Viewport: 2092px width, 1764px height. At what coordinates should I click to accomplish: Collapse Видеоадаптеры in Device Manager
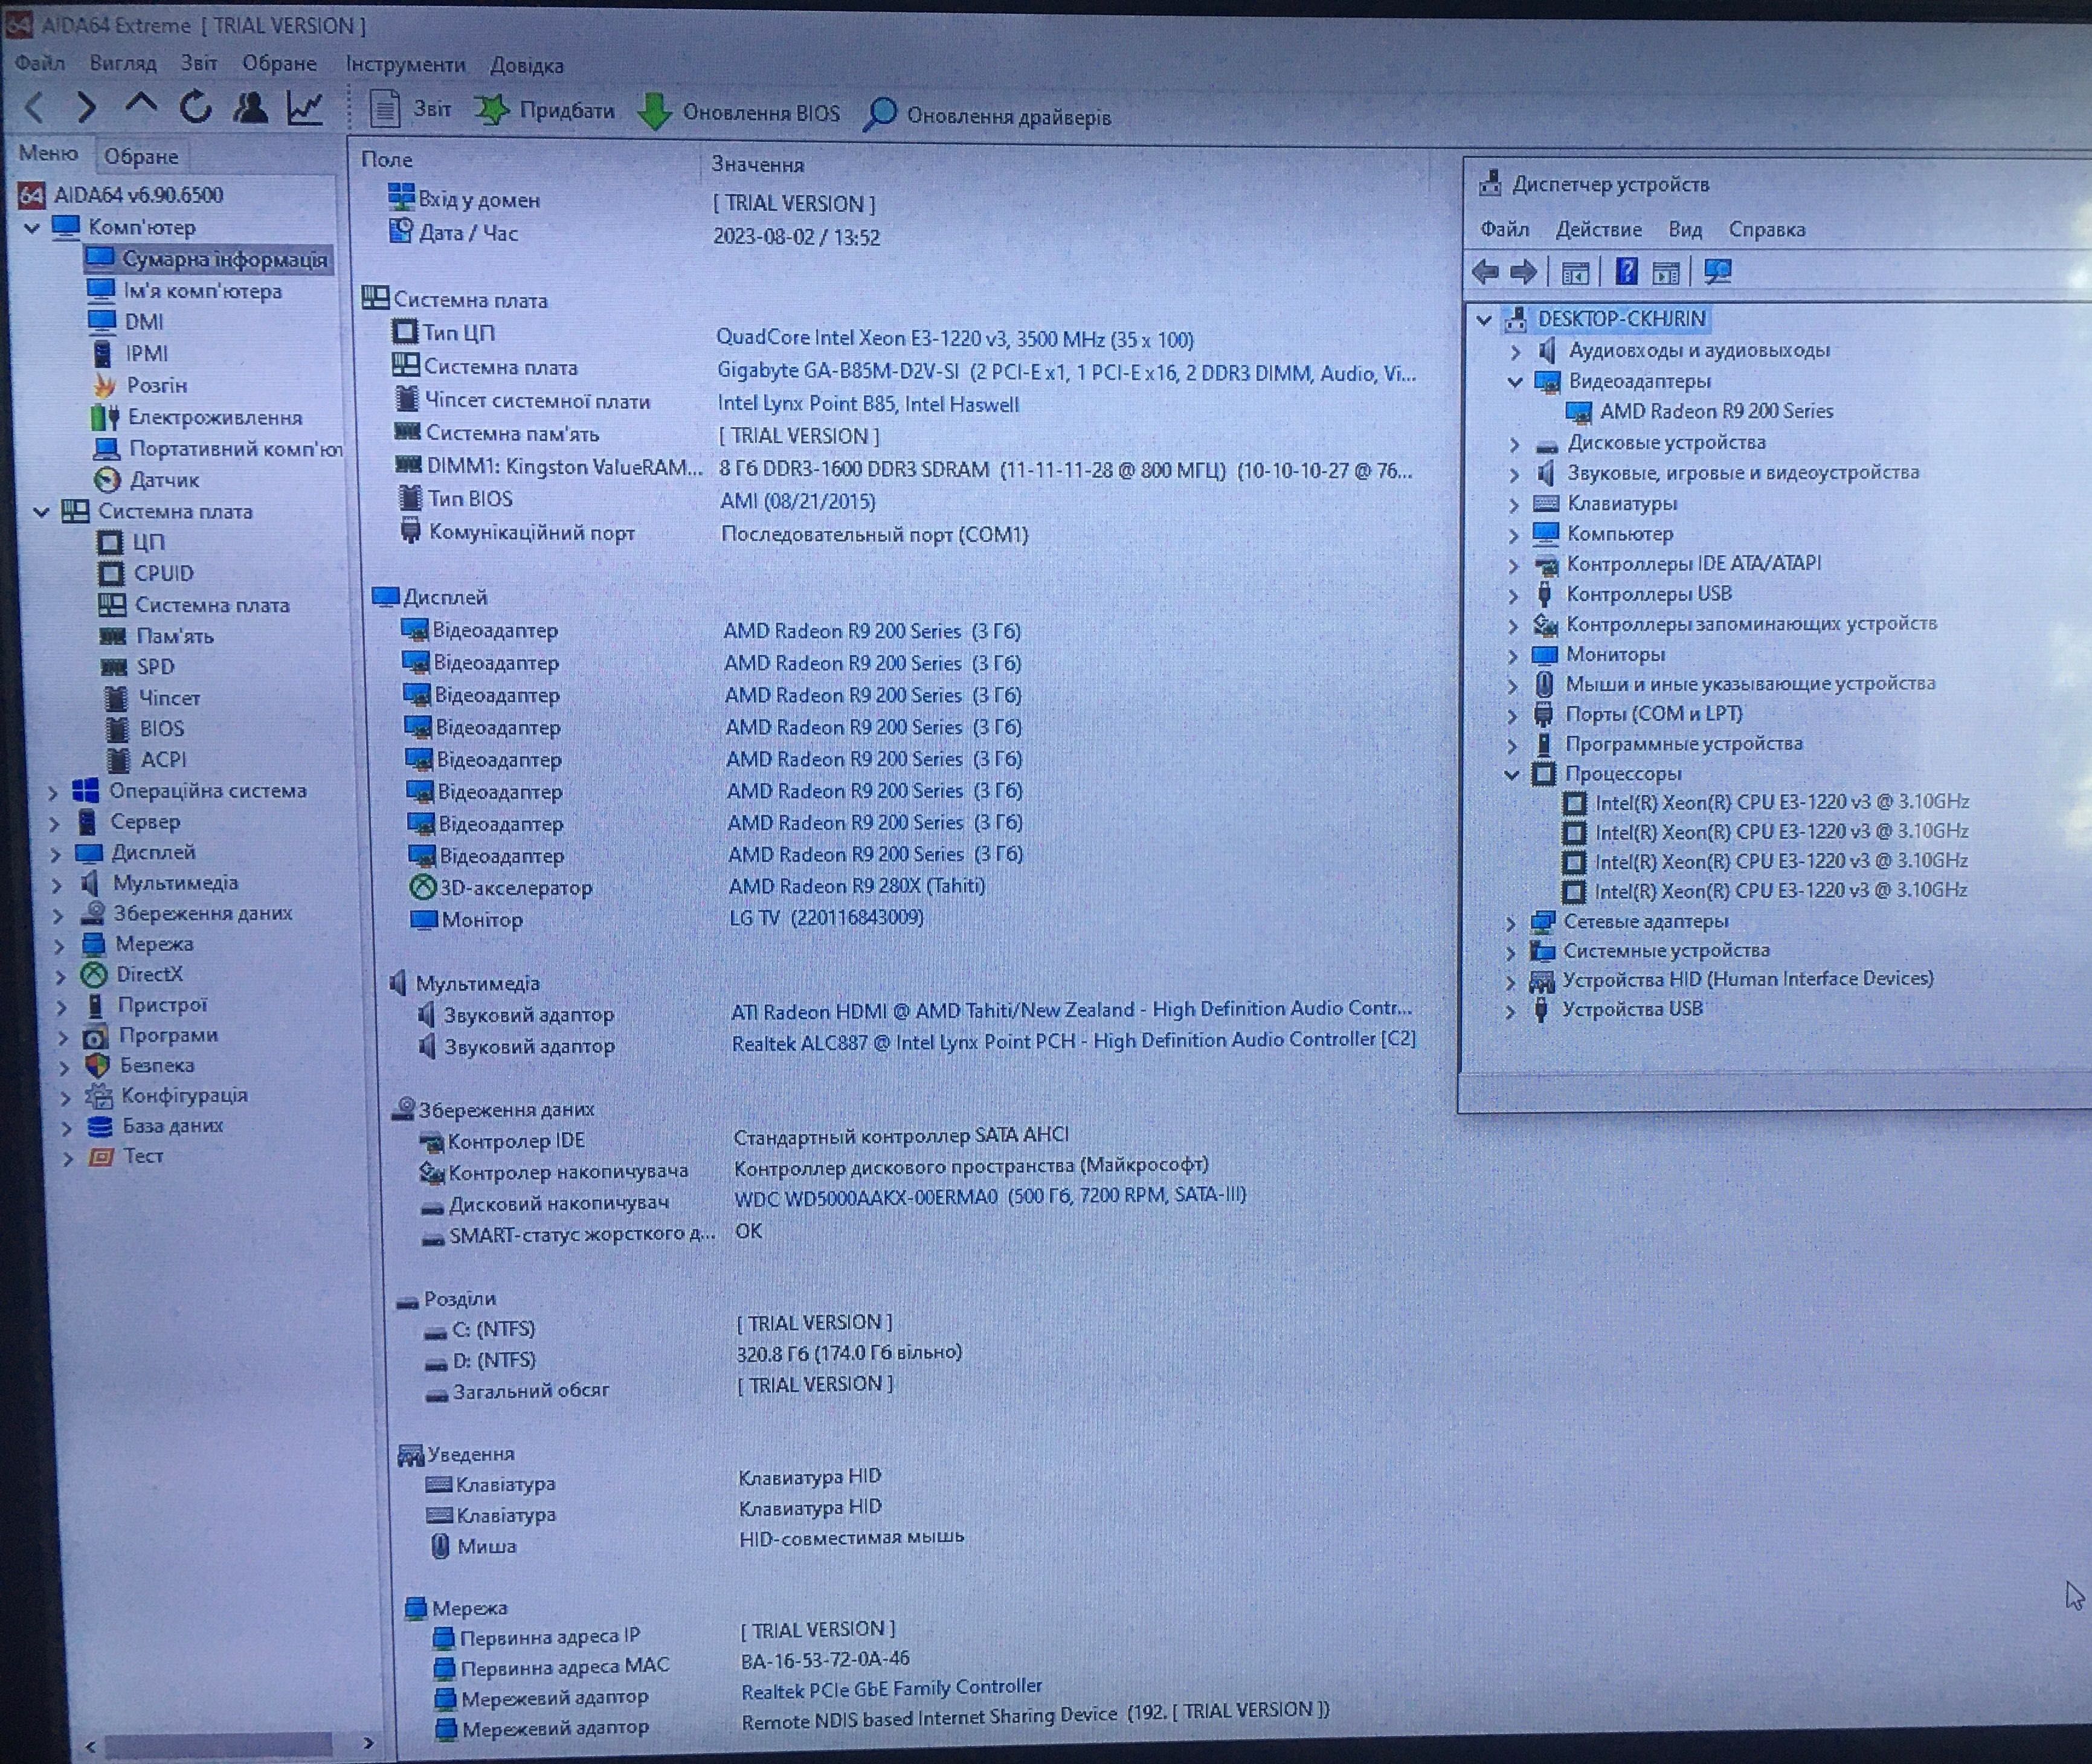coord(1515,381)
